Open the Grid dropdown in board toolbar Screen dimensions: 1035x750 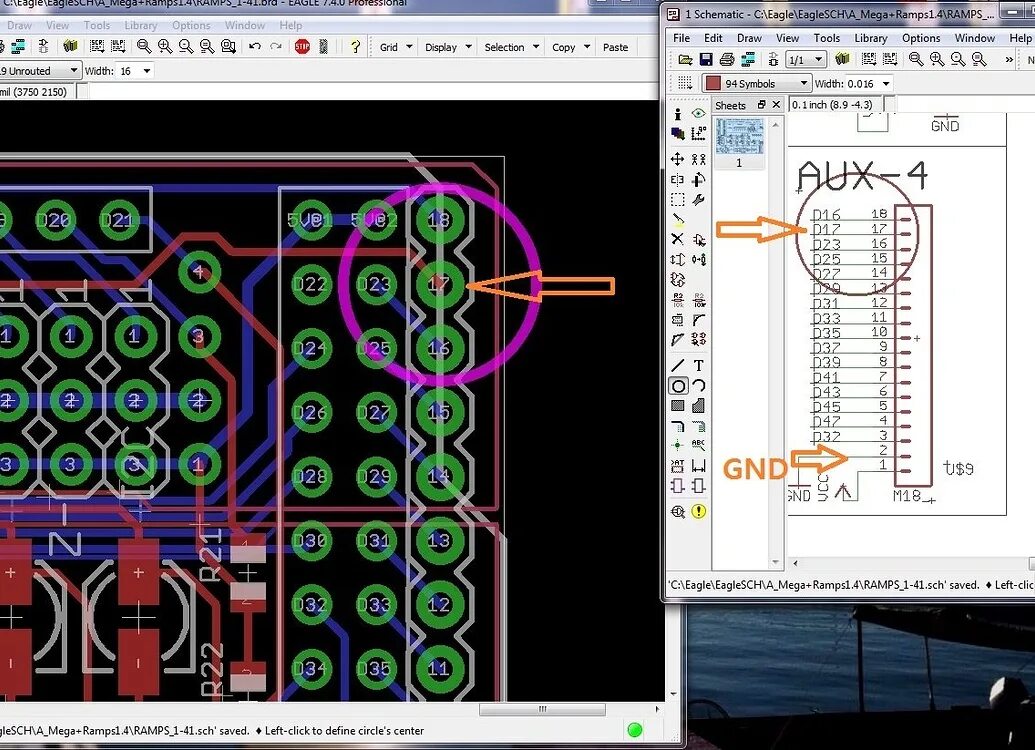[396, 47]
